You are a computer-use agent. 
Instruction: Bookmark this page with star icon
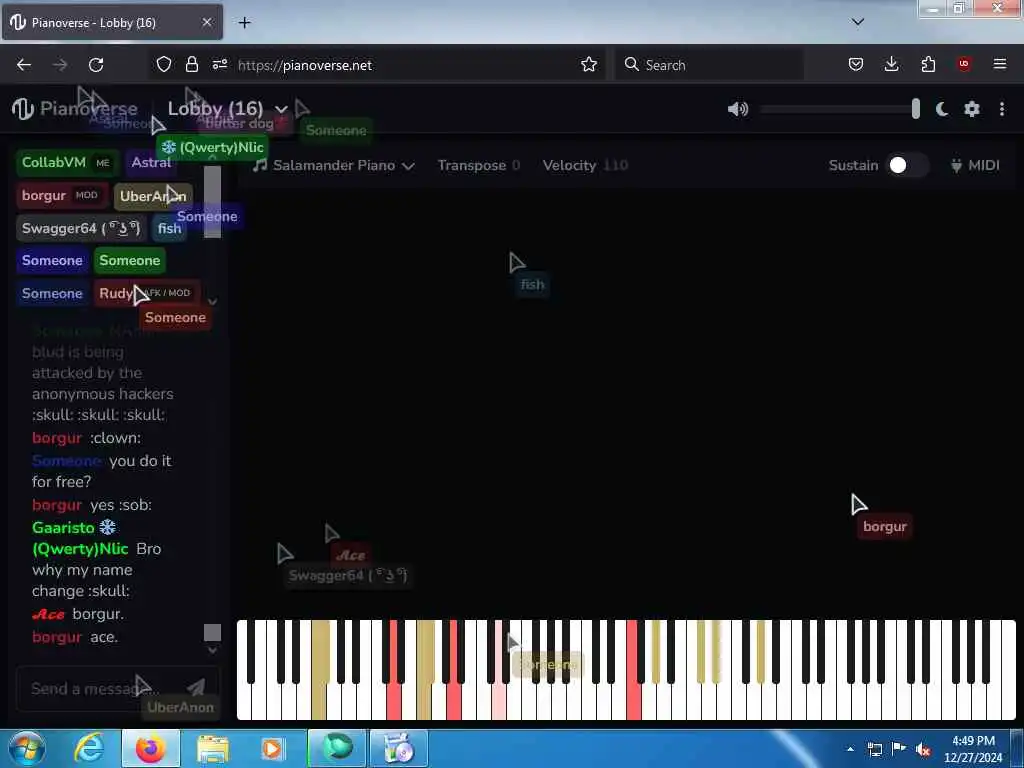588,65
